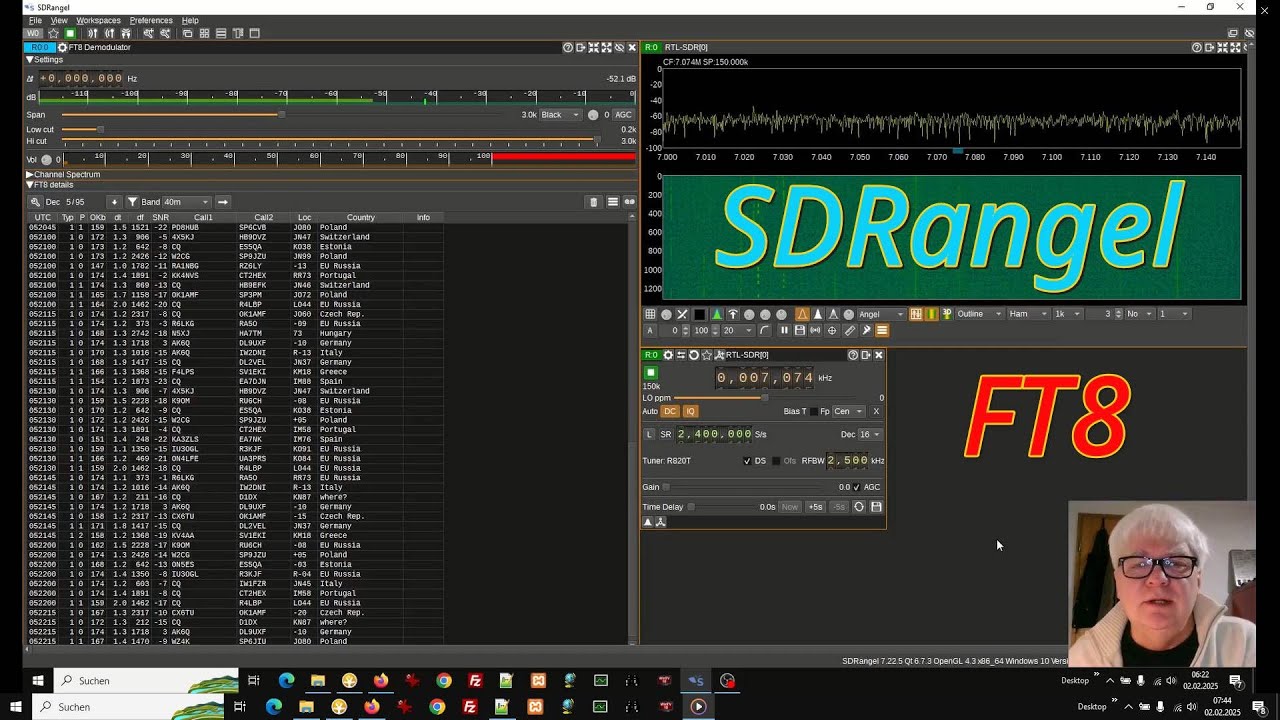The image size is (1280, 720).
Task: Start or stop all devices in workspace
Action: 70,33
